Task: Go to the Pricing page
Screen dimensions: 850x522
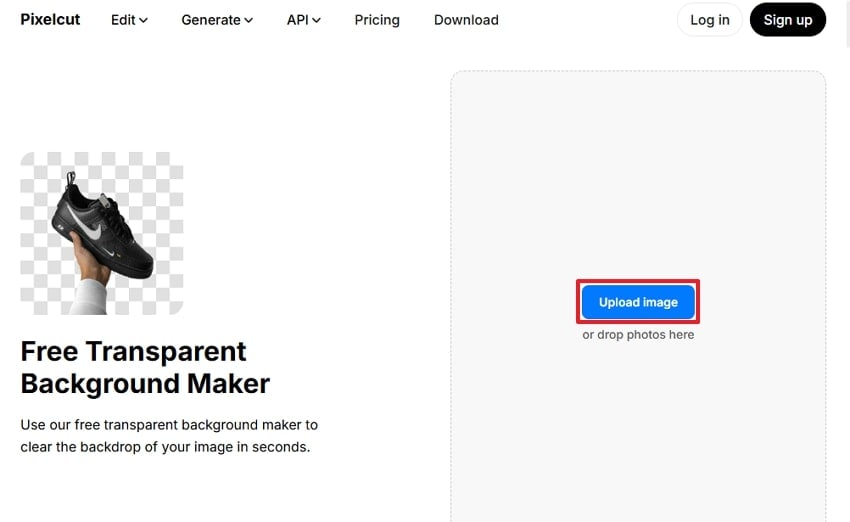Action: coord(377,20)
